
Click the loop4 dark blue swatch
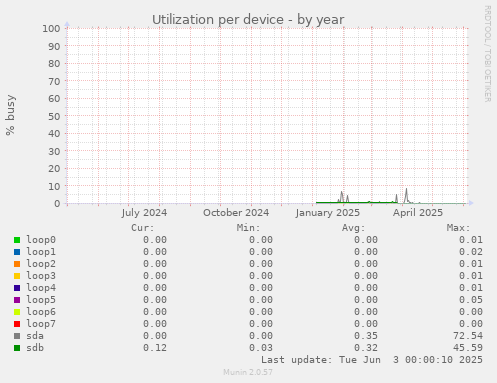17,288
